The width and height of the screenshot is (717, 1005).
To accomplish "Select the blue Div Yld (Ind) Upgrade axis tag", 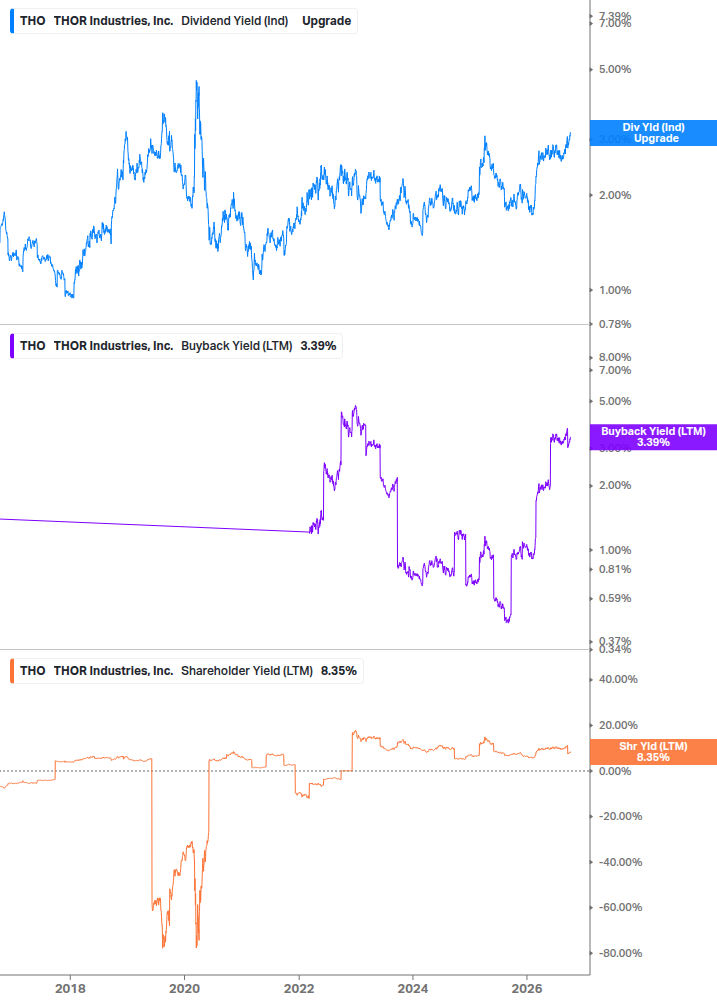I will pos(653,133).
